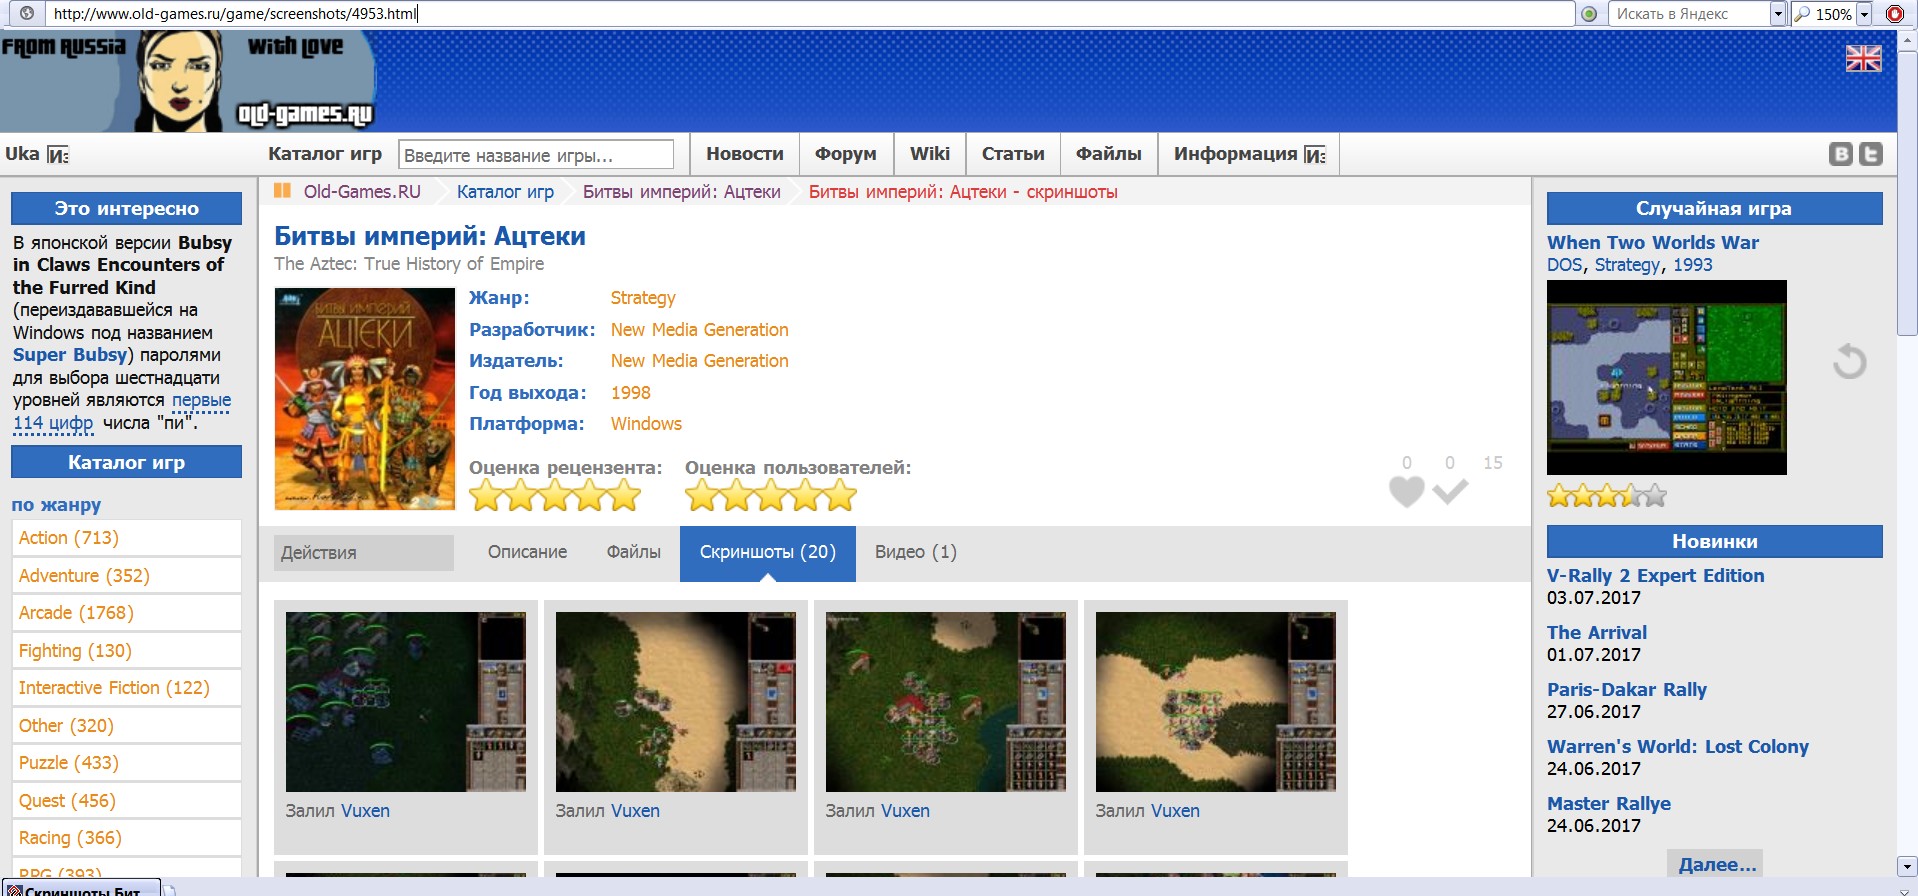Screen dimensions: 1918x896
Task: Open the New Media Generation publisher link
Action: coord(700,361)
